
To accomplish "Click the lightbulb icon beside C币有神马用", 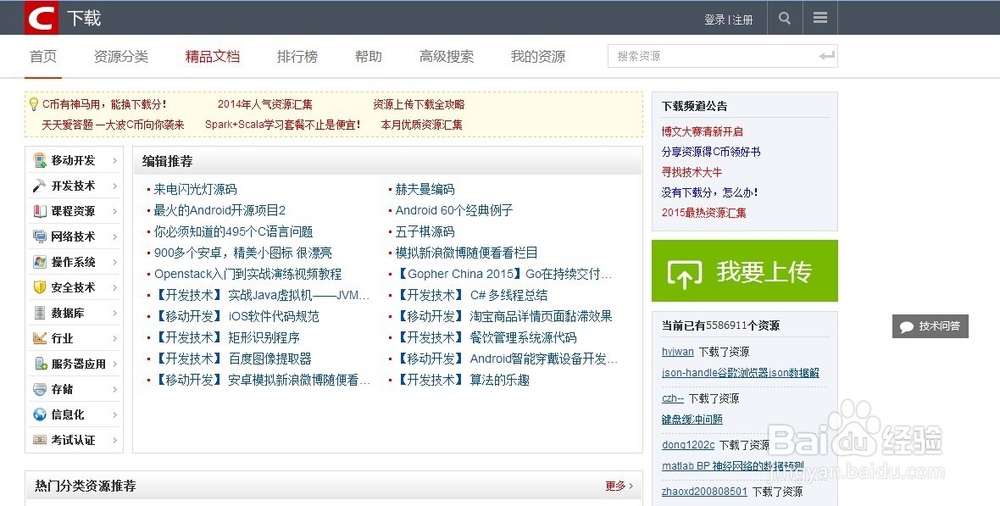I will 34,104.
